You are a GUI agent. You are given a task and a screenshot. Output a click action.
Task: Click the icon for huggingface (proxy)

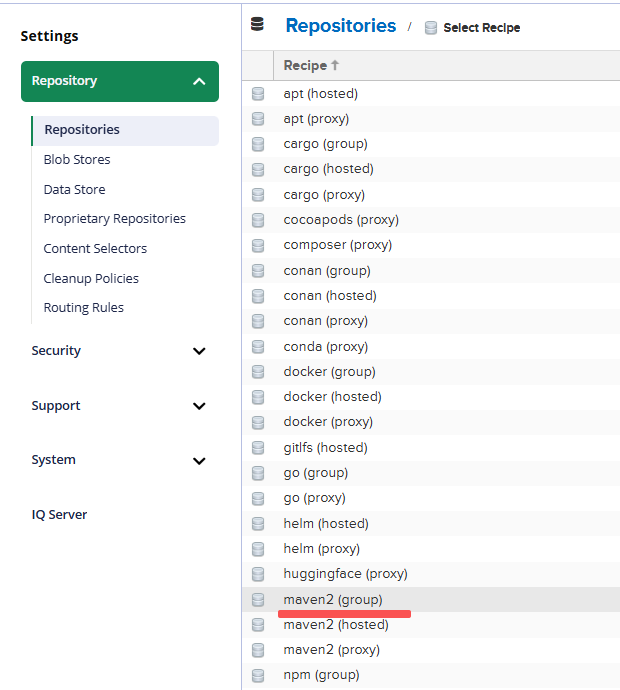[258, 574]
